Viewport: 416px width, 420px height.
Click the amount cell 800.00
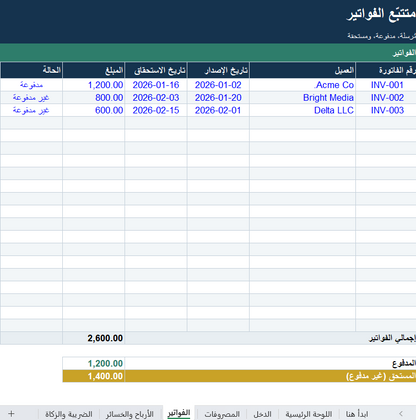[94, 98]
